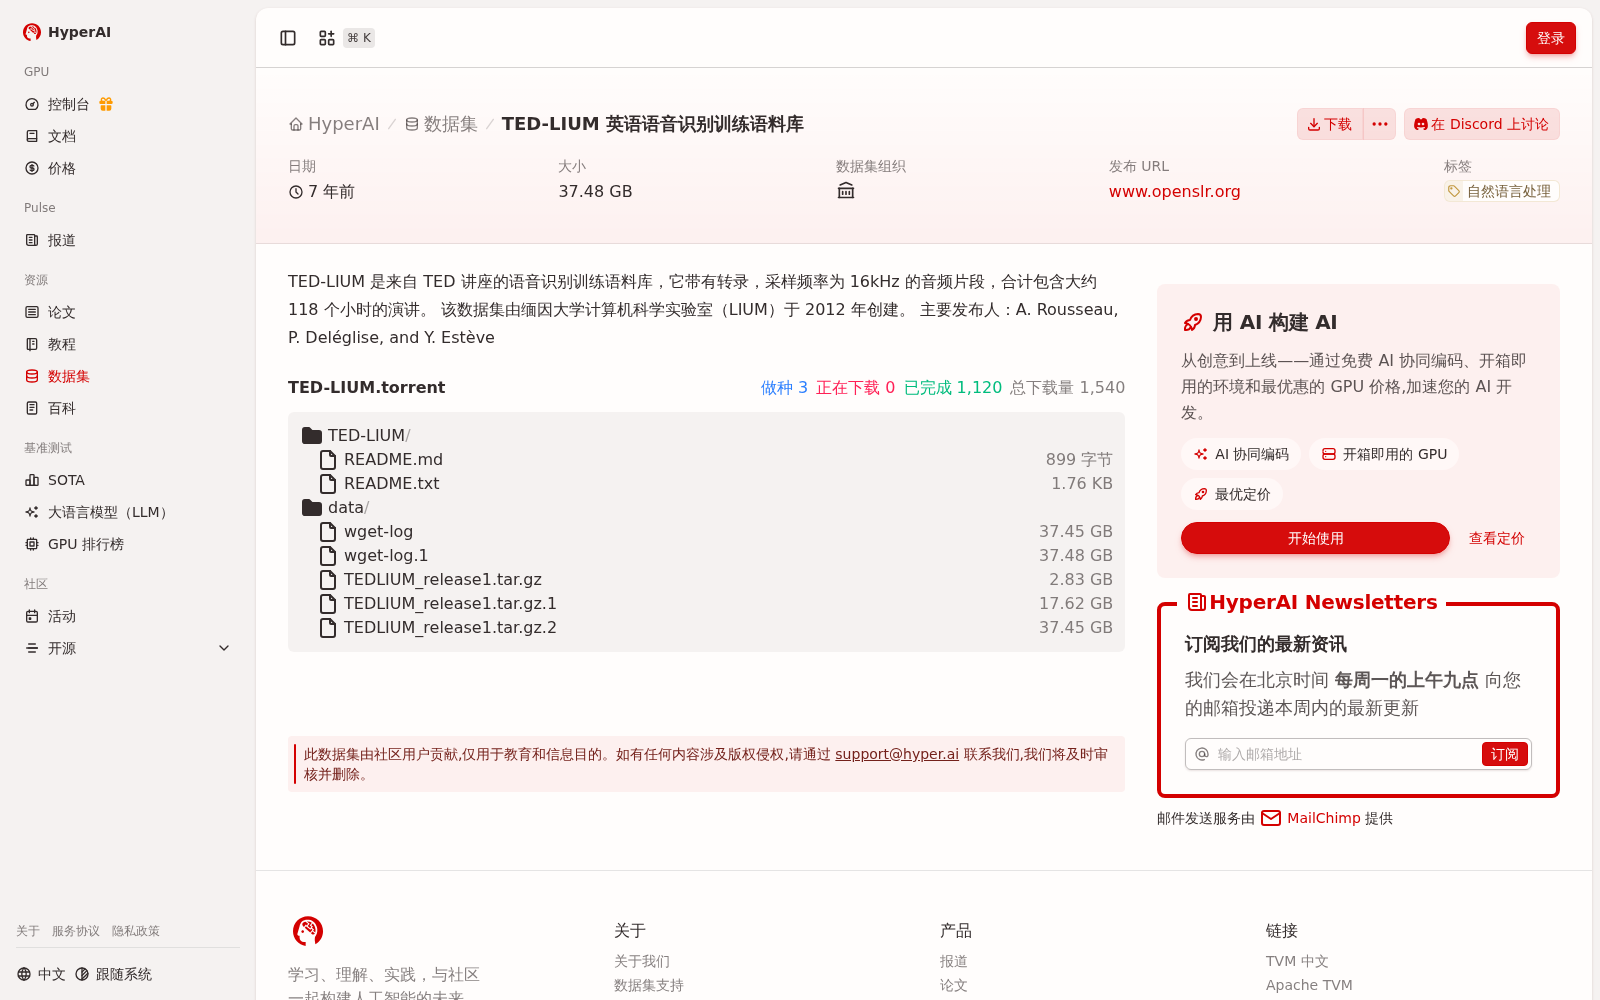Click README.md file row
Image resolution: width=1600 pixels, height=1000 pixels.
pyautogui.click(x=706, y=460)
